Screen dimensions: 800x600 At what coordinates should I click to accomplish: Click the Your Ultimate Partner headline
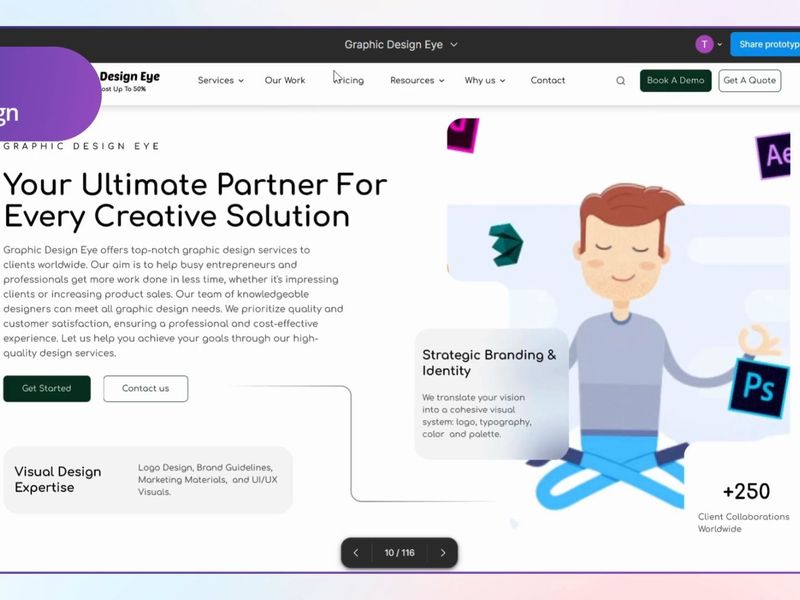[x=195, y=200]
